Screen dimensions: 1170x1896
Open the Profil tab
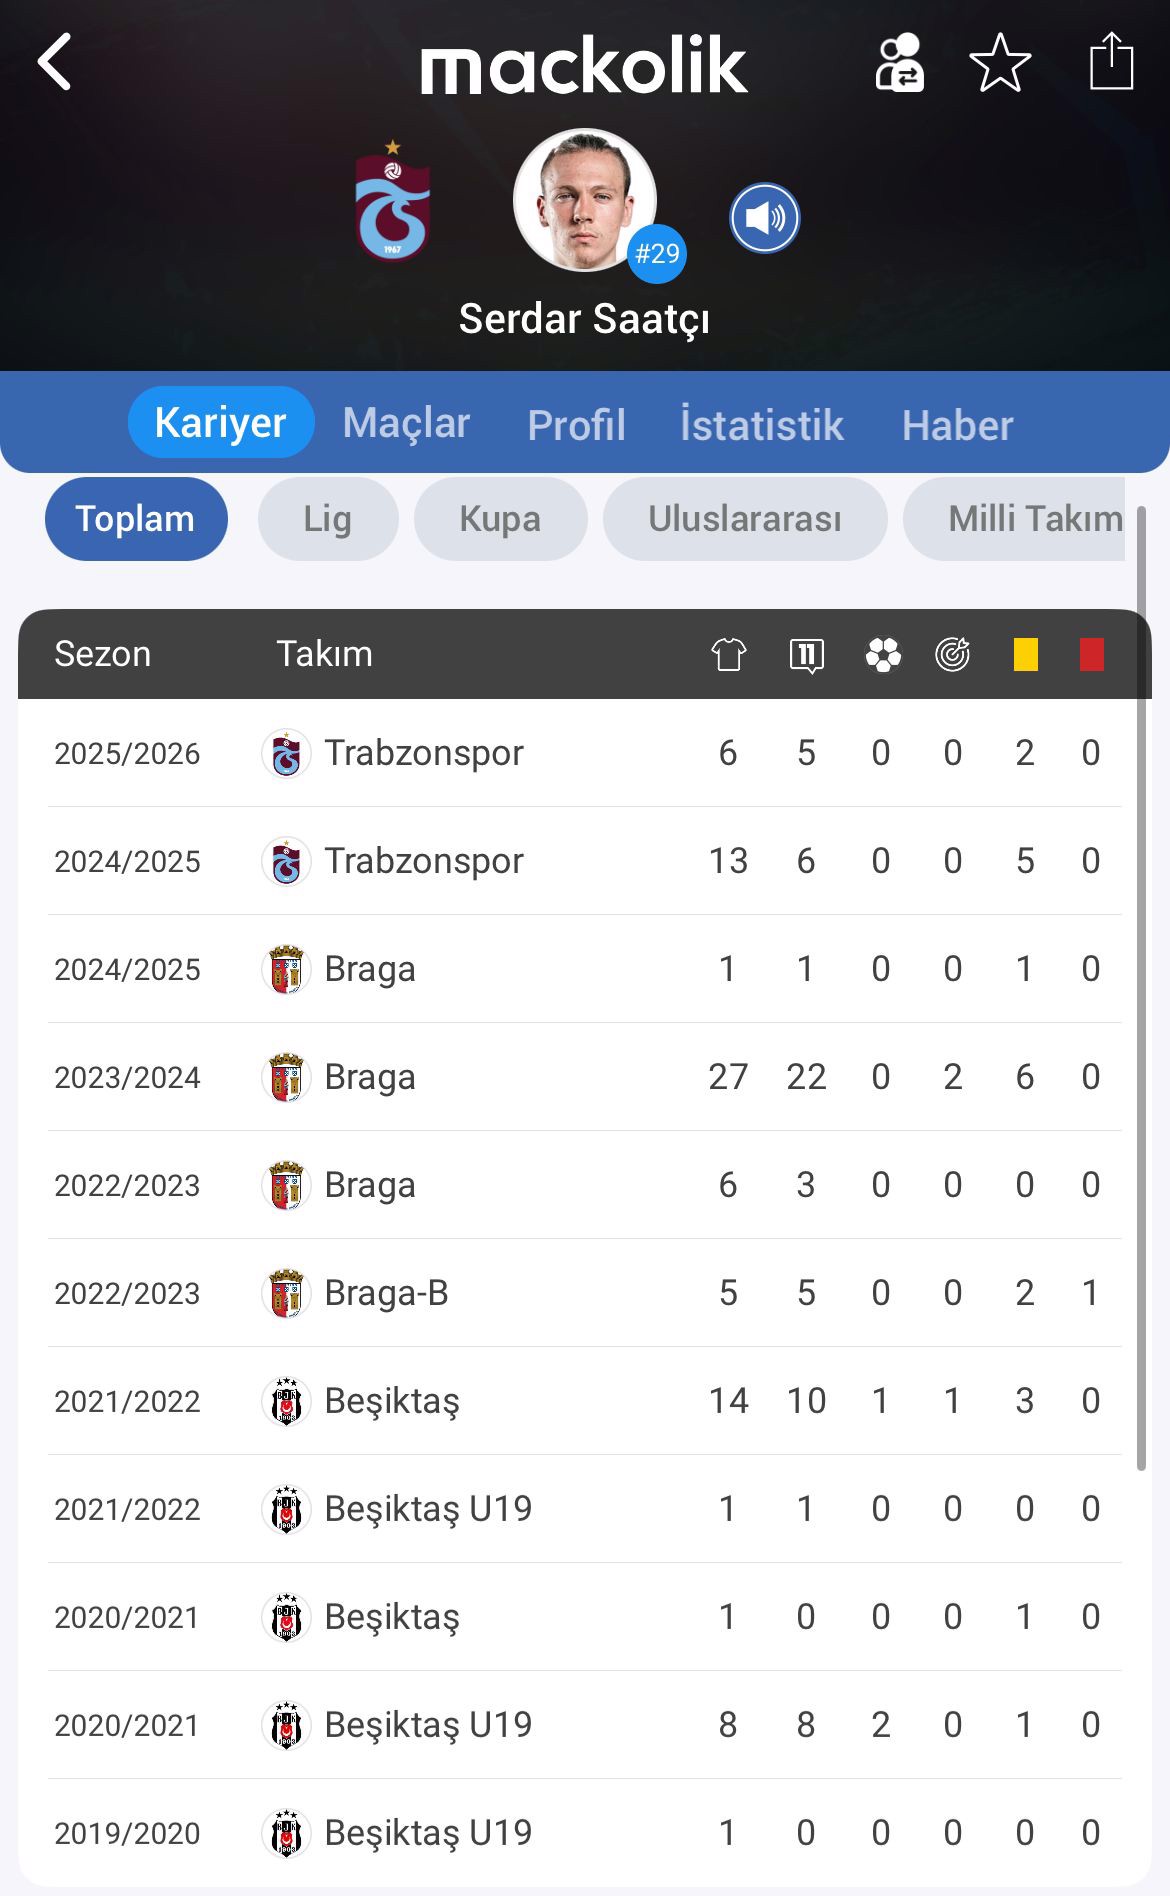point(576,425)
